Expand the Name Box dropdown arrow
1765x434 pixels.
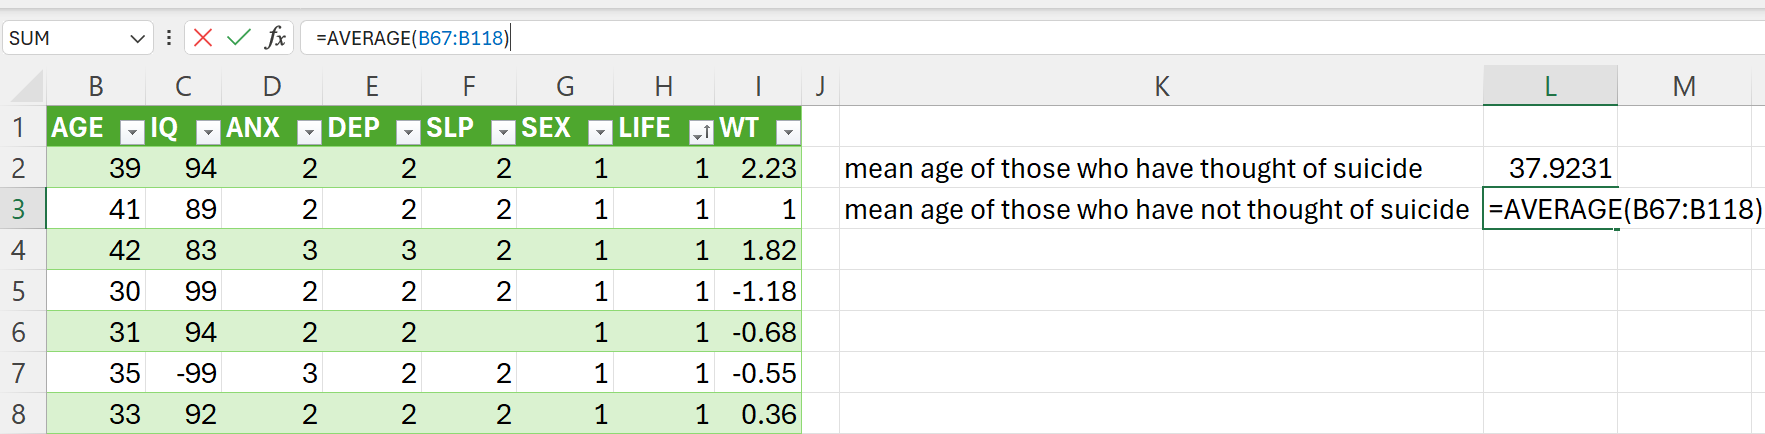point(137,38)
